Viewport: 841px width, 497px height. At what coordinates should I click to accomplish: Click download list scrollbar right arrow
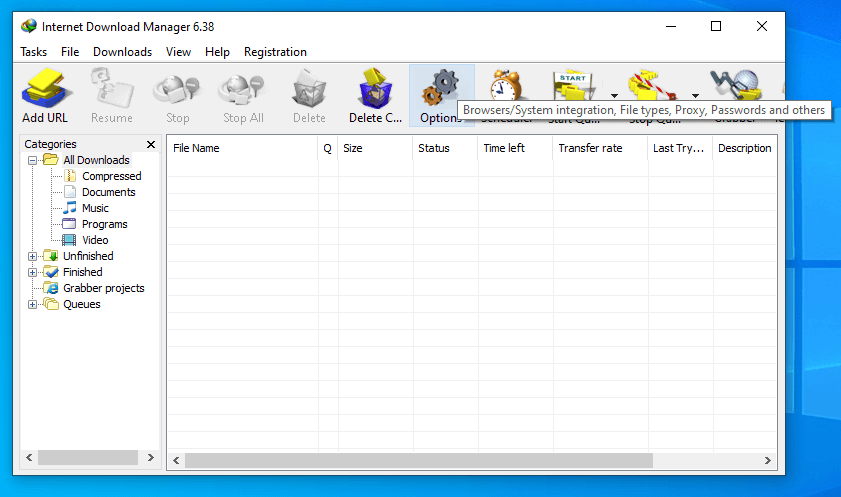768,461
